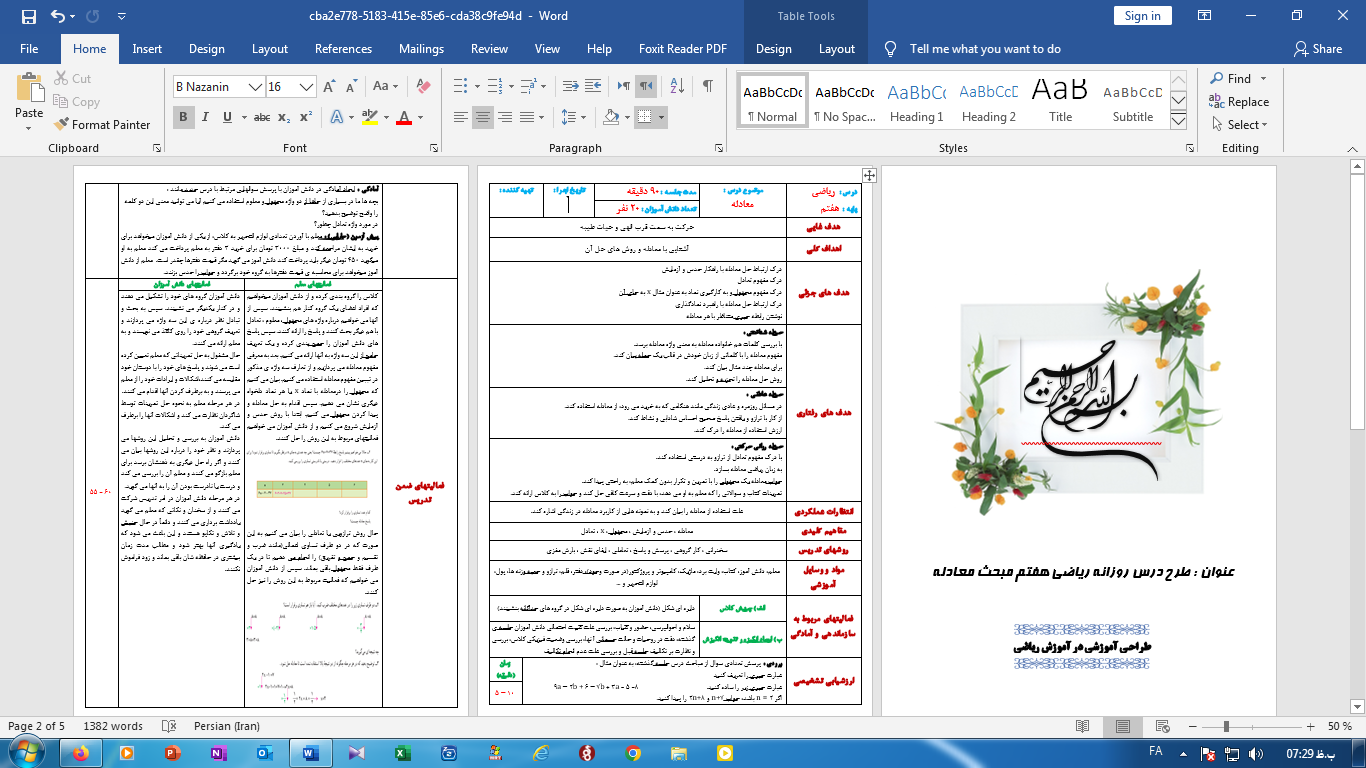Toggle Right-to-Left text direction
Viewport: 1366px width, 768px height.
[646, 86]
